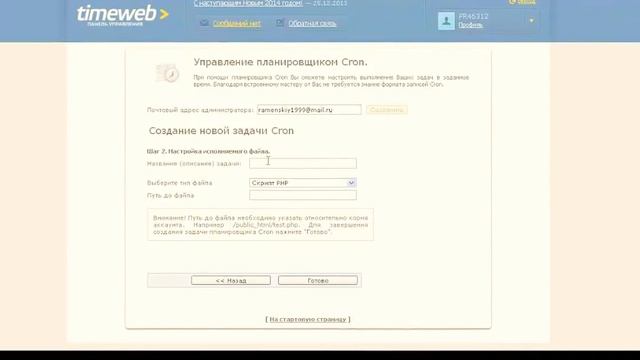Click the feedback icon in header
Viewport: 640px width, 360px height.
pos(280,23)
